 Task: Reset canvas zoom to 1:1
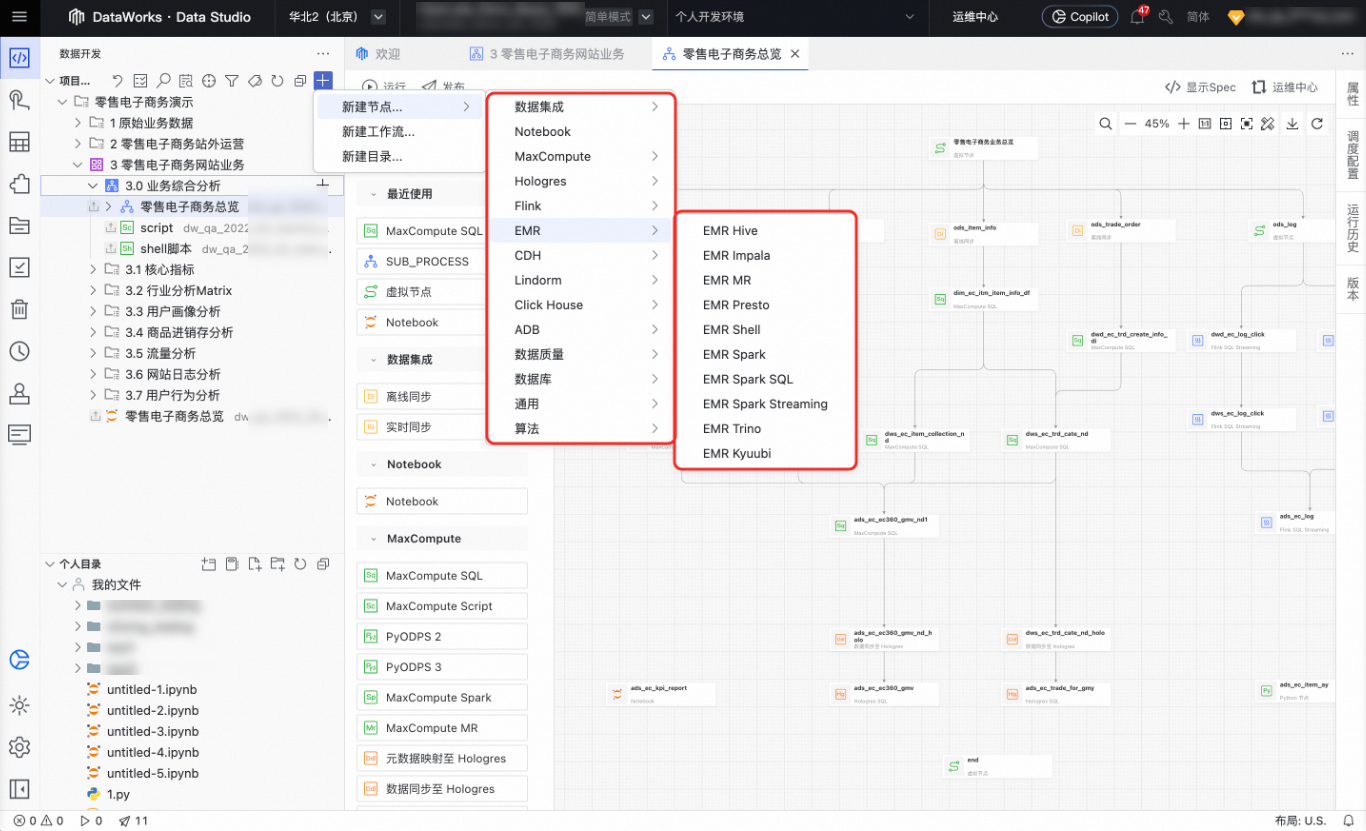coord(1204,124)
